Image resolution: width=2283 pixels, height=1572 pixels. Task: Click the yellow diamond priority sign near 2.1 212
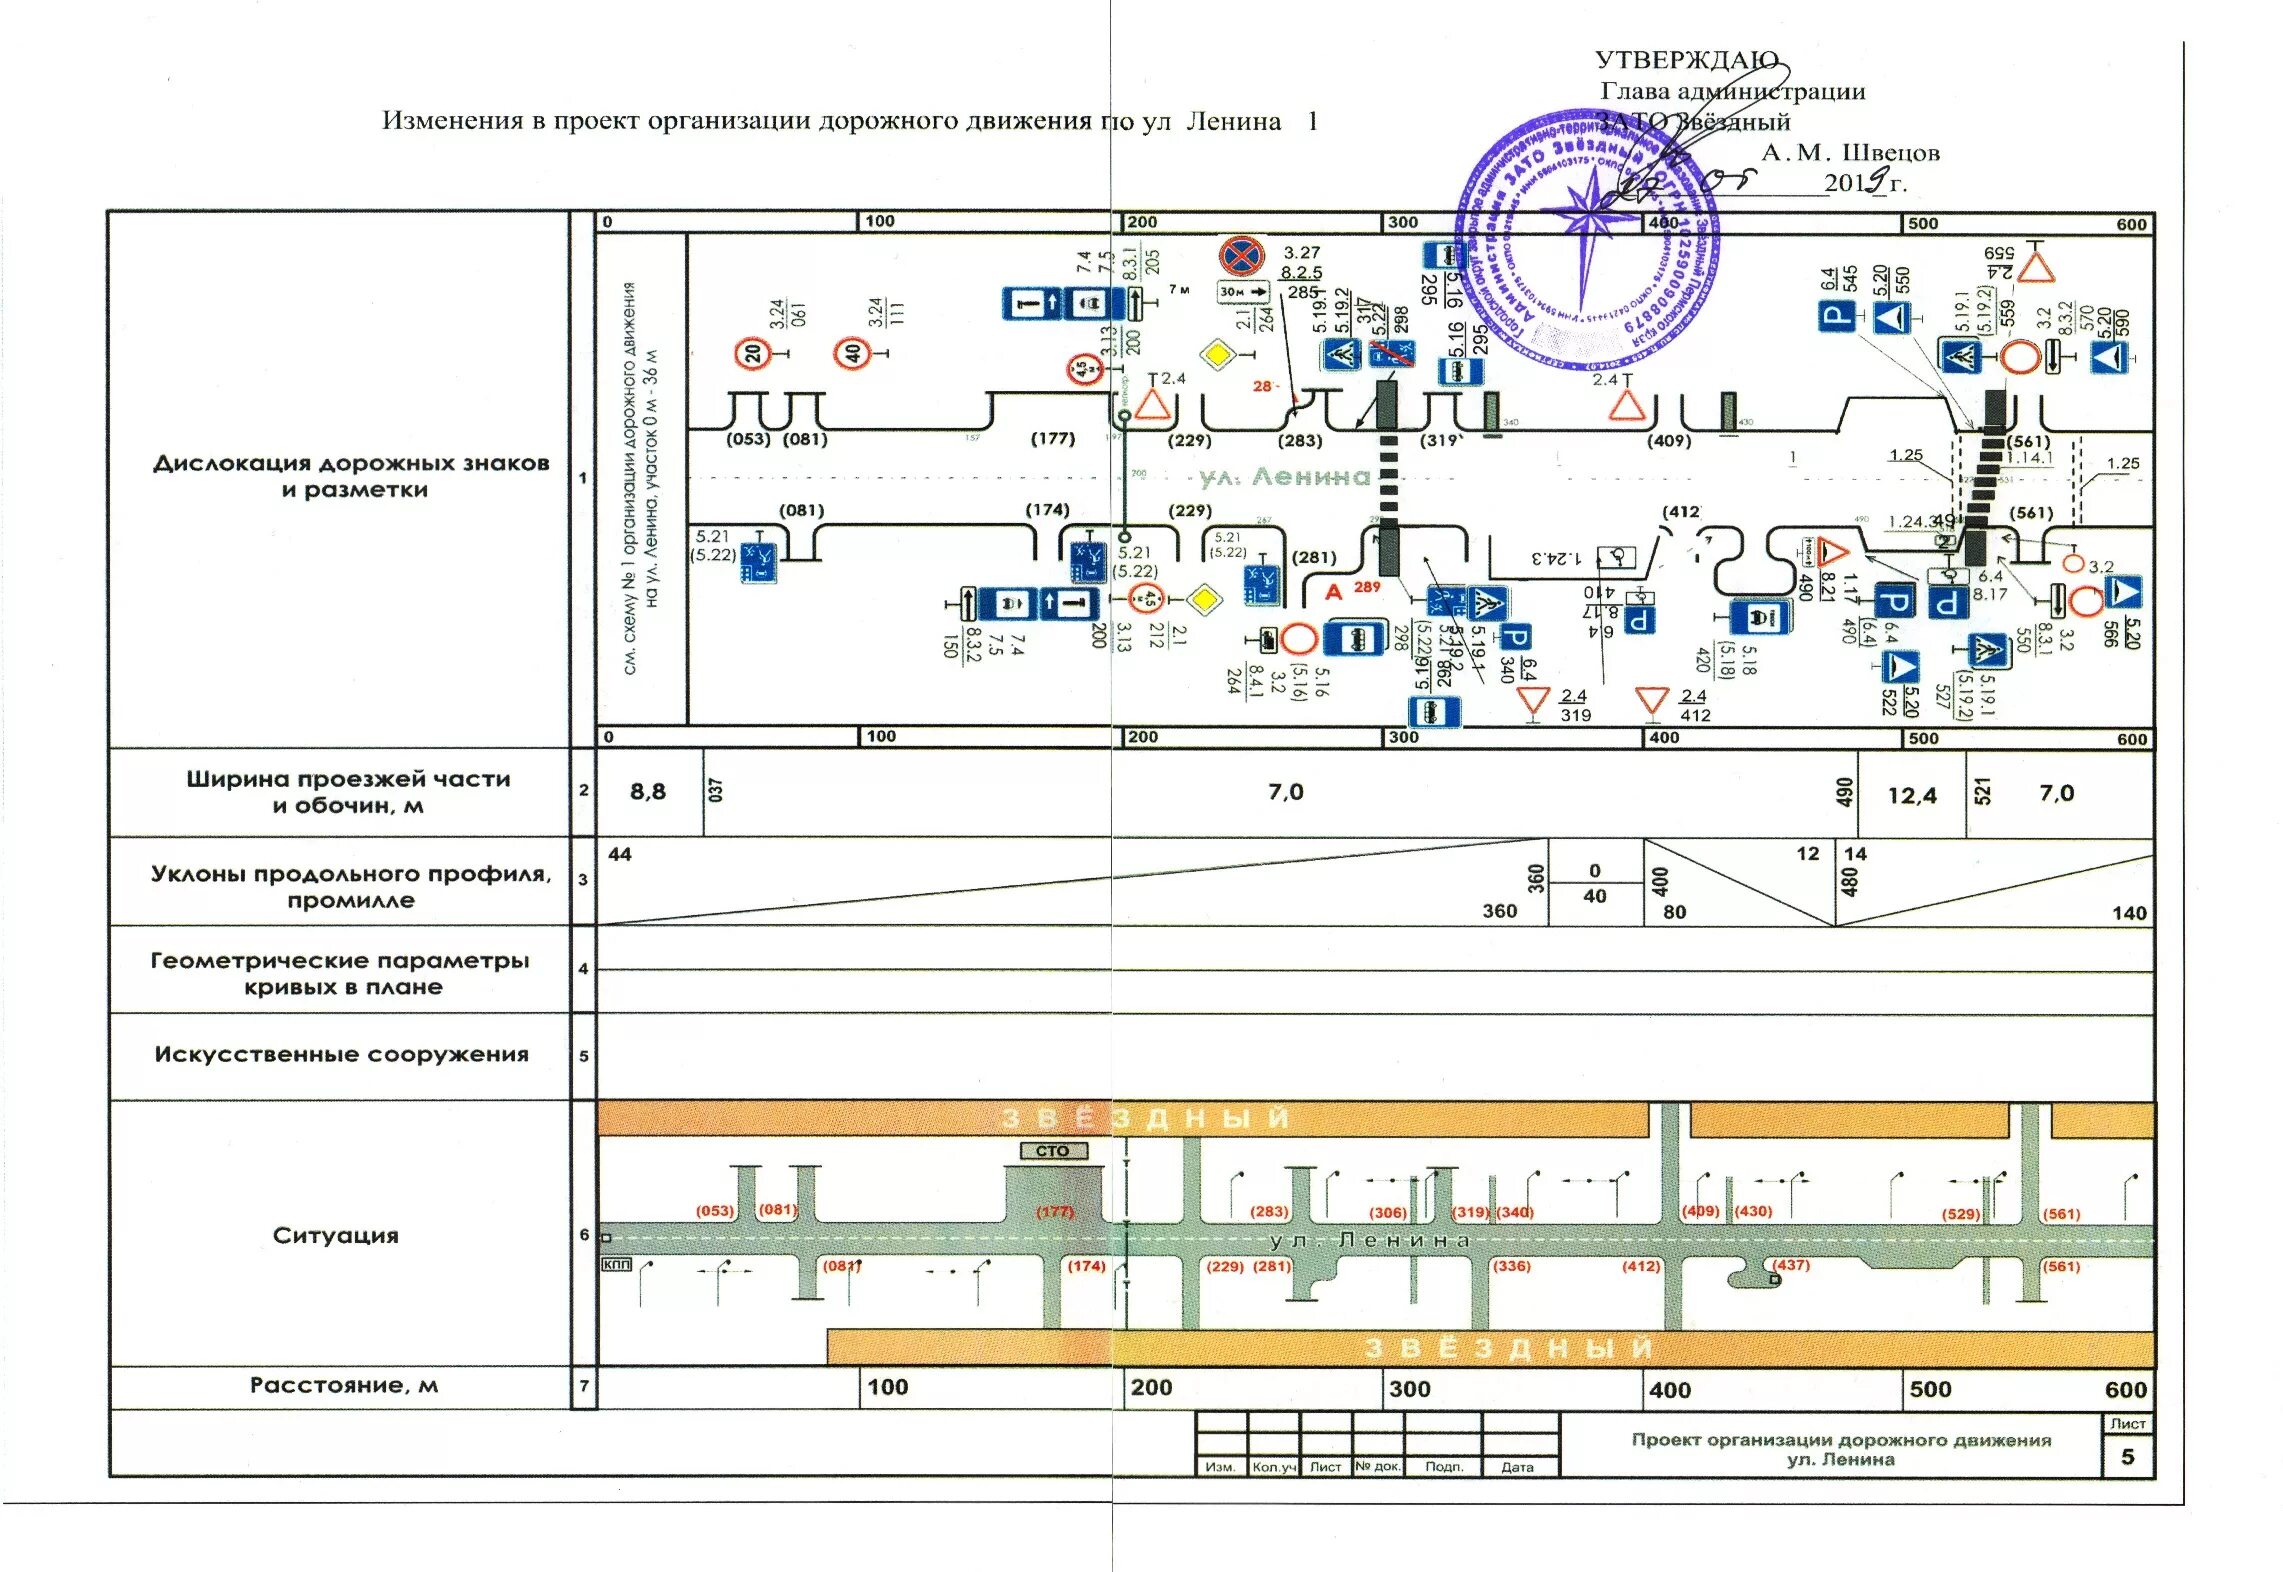coord(1204,599)
